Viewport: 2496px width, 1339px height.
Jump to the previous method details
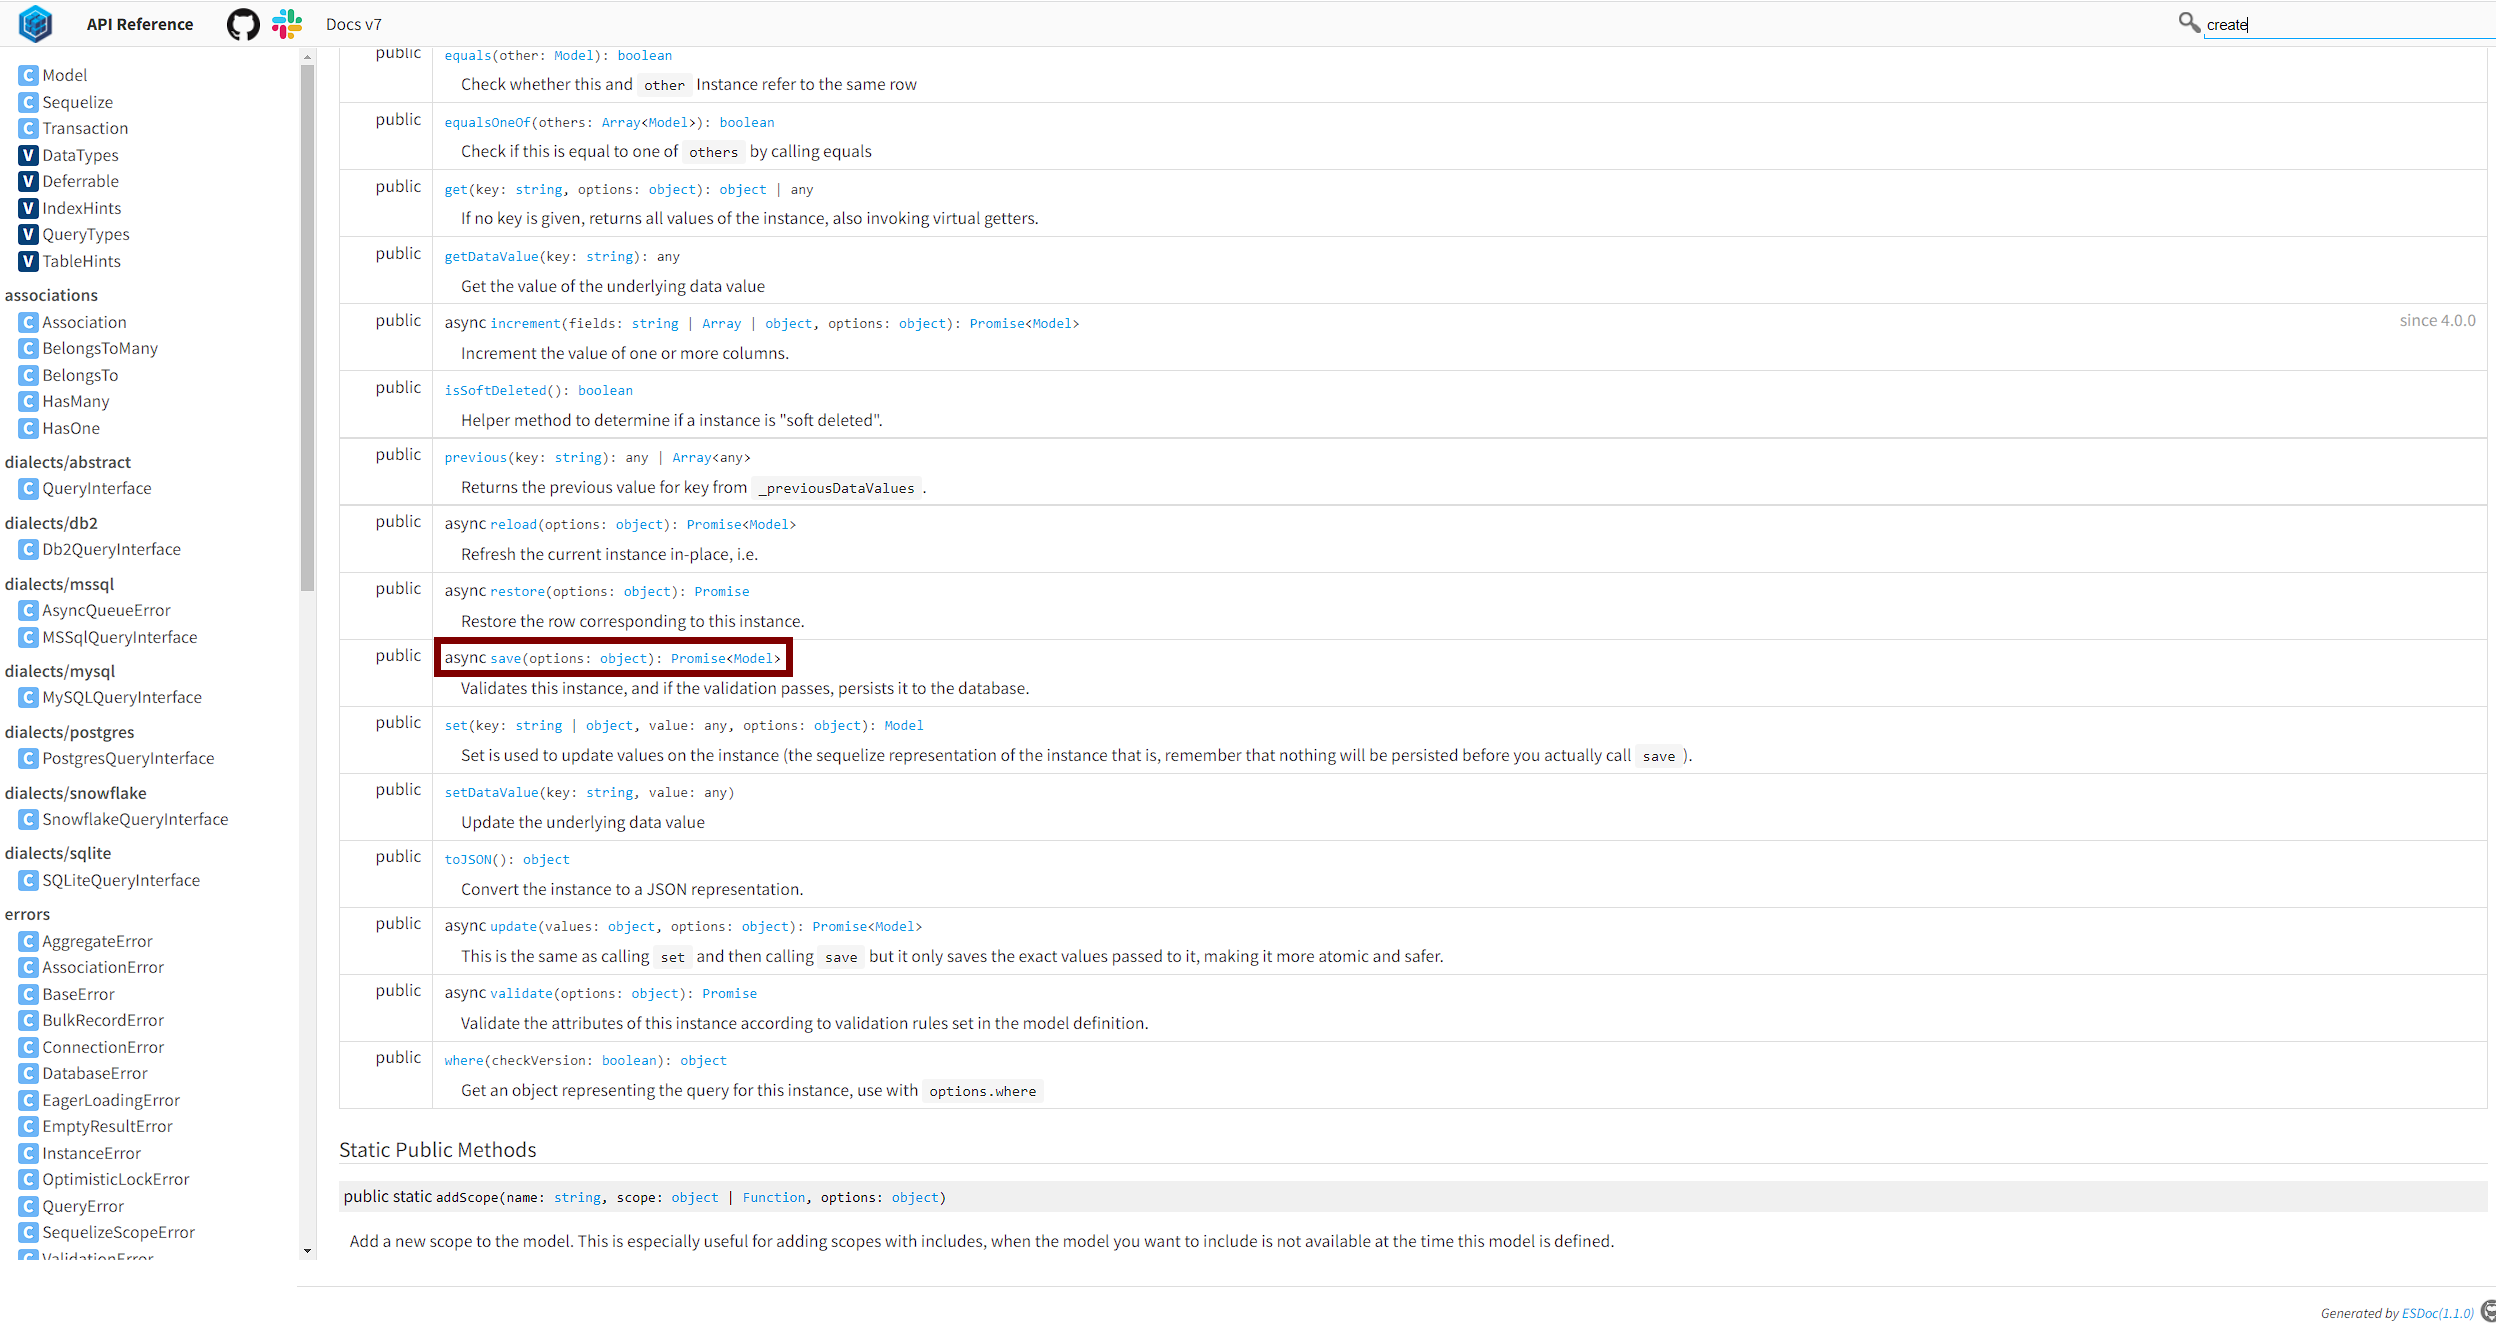(x=475, y=458)
